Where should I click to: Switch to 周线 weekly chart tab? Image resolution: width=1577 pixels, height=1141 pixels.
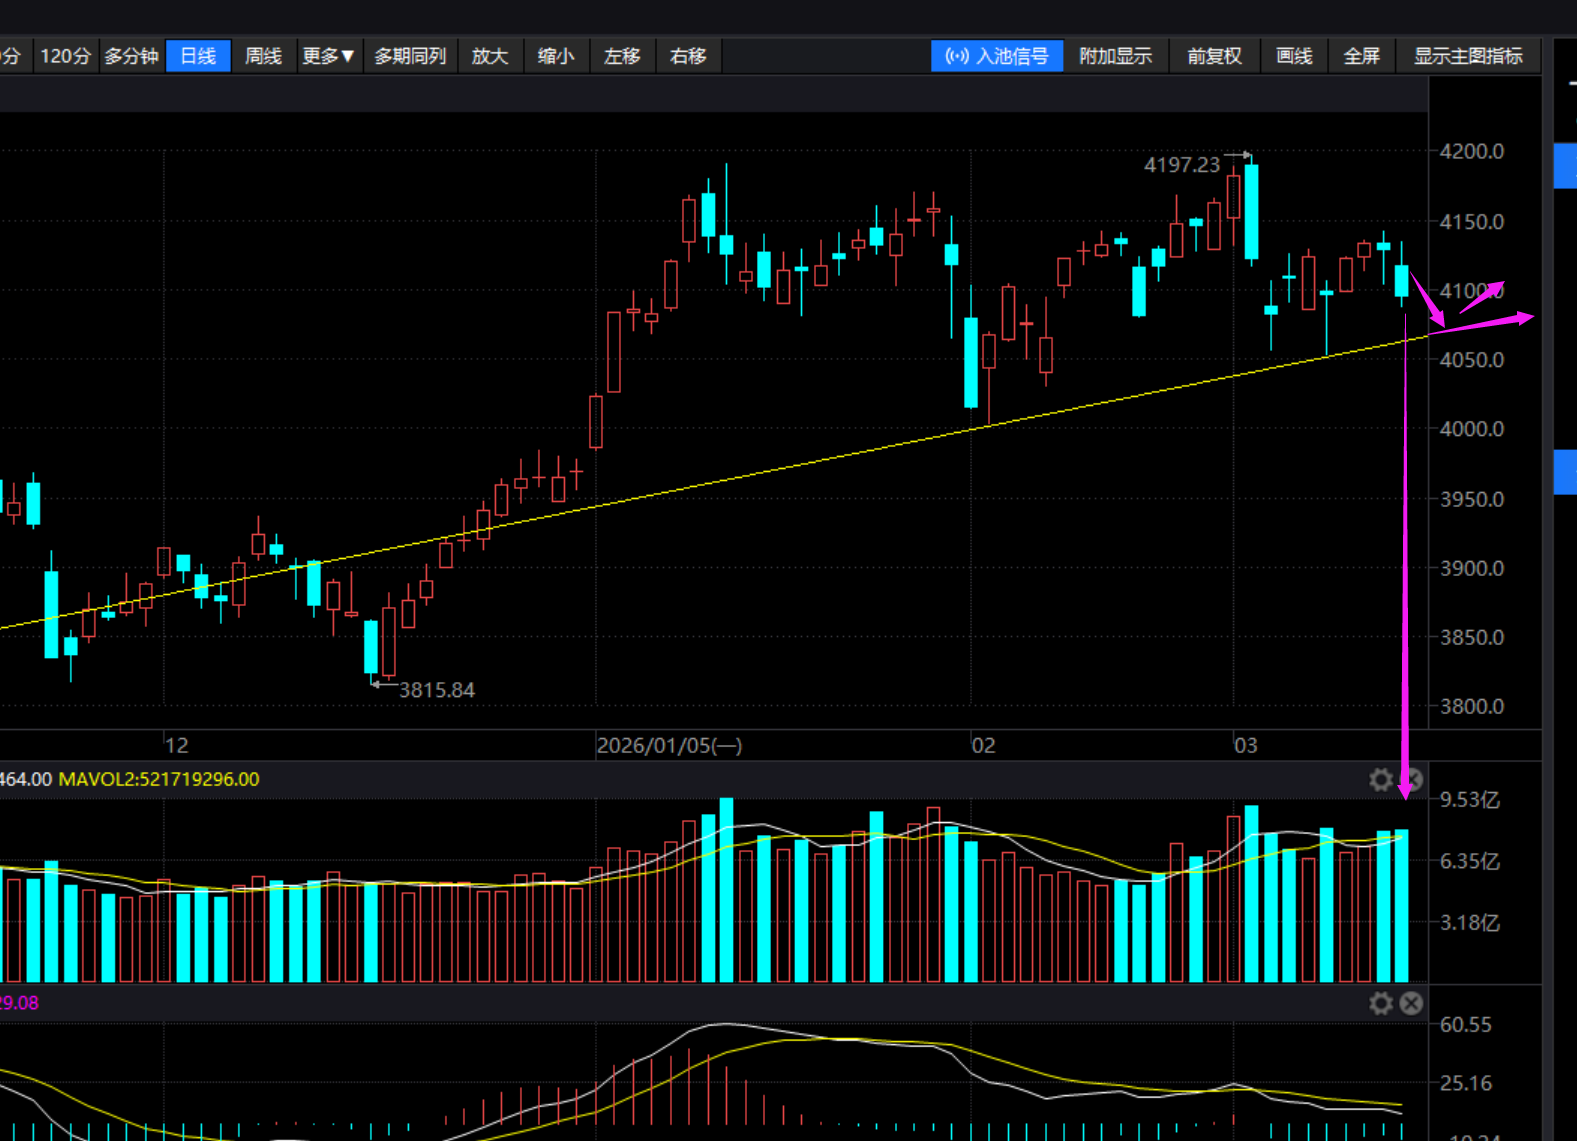(264, 56)
